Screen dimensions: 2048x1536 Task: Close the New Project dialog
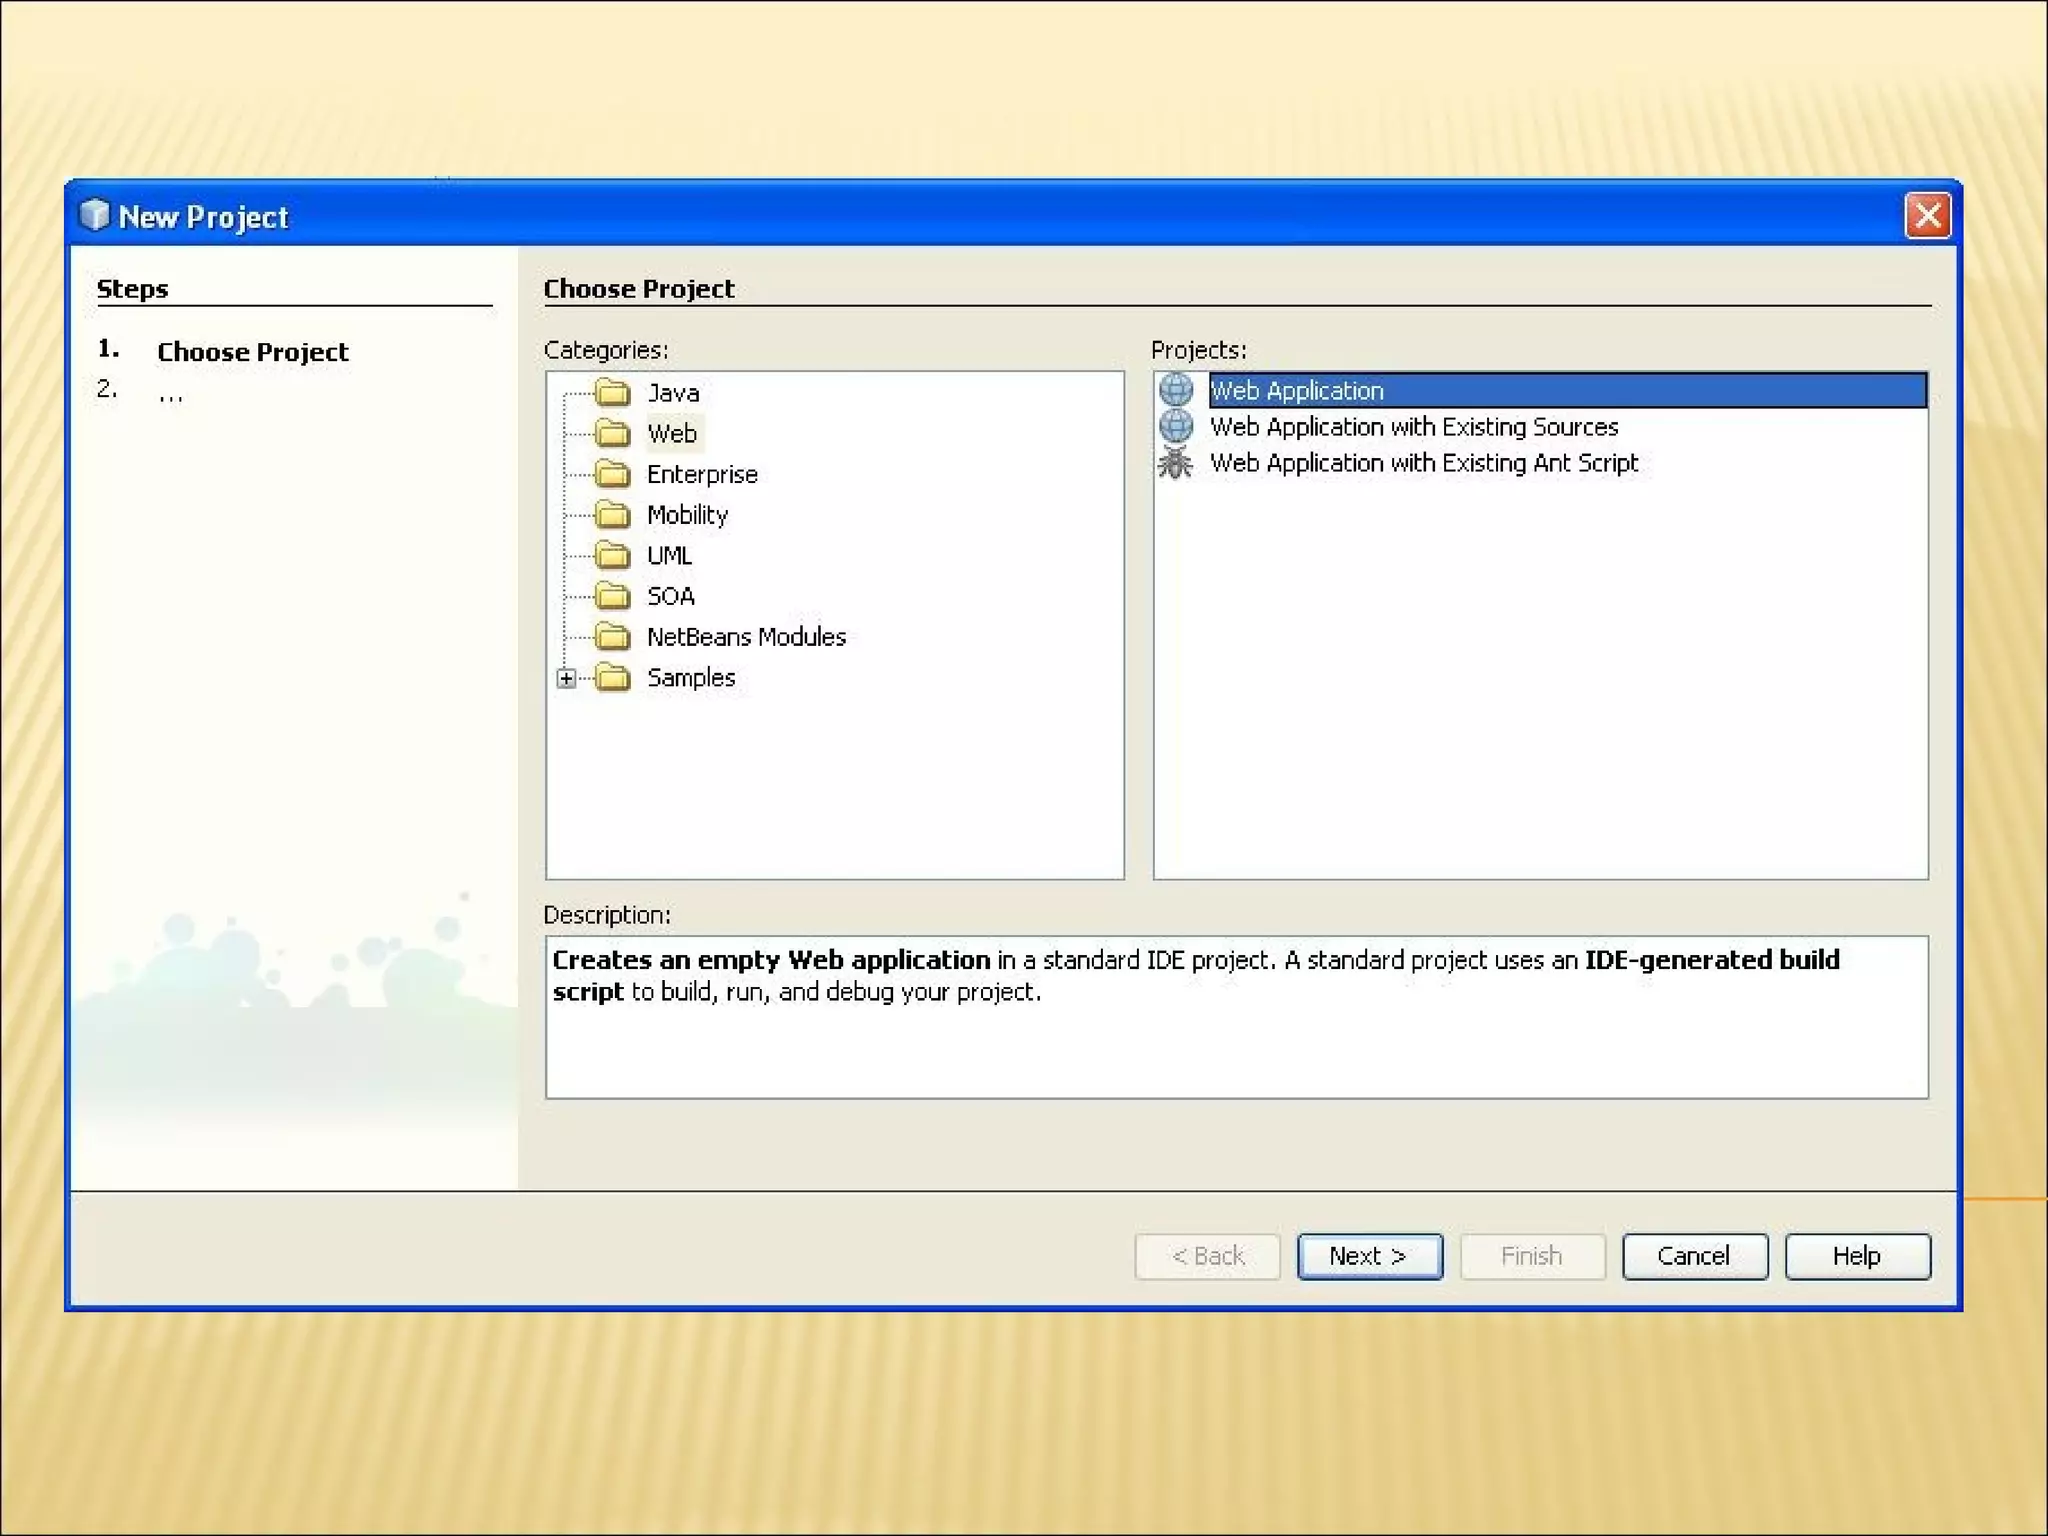pos(1927,215)
